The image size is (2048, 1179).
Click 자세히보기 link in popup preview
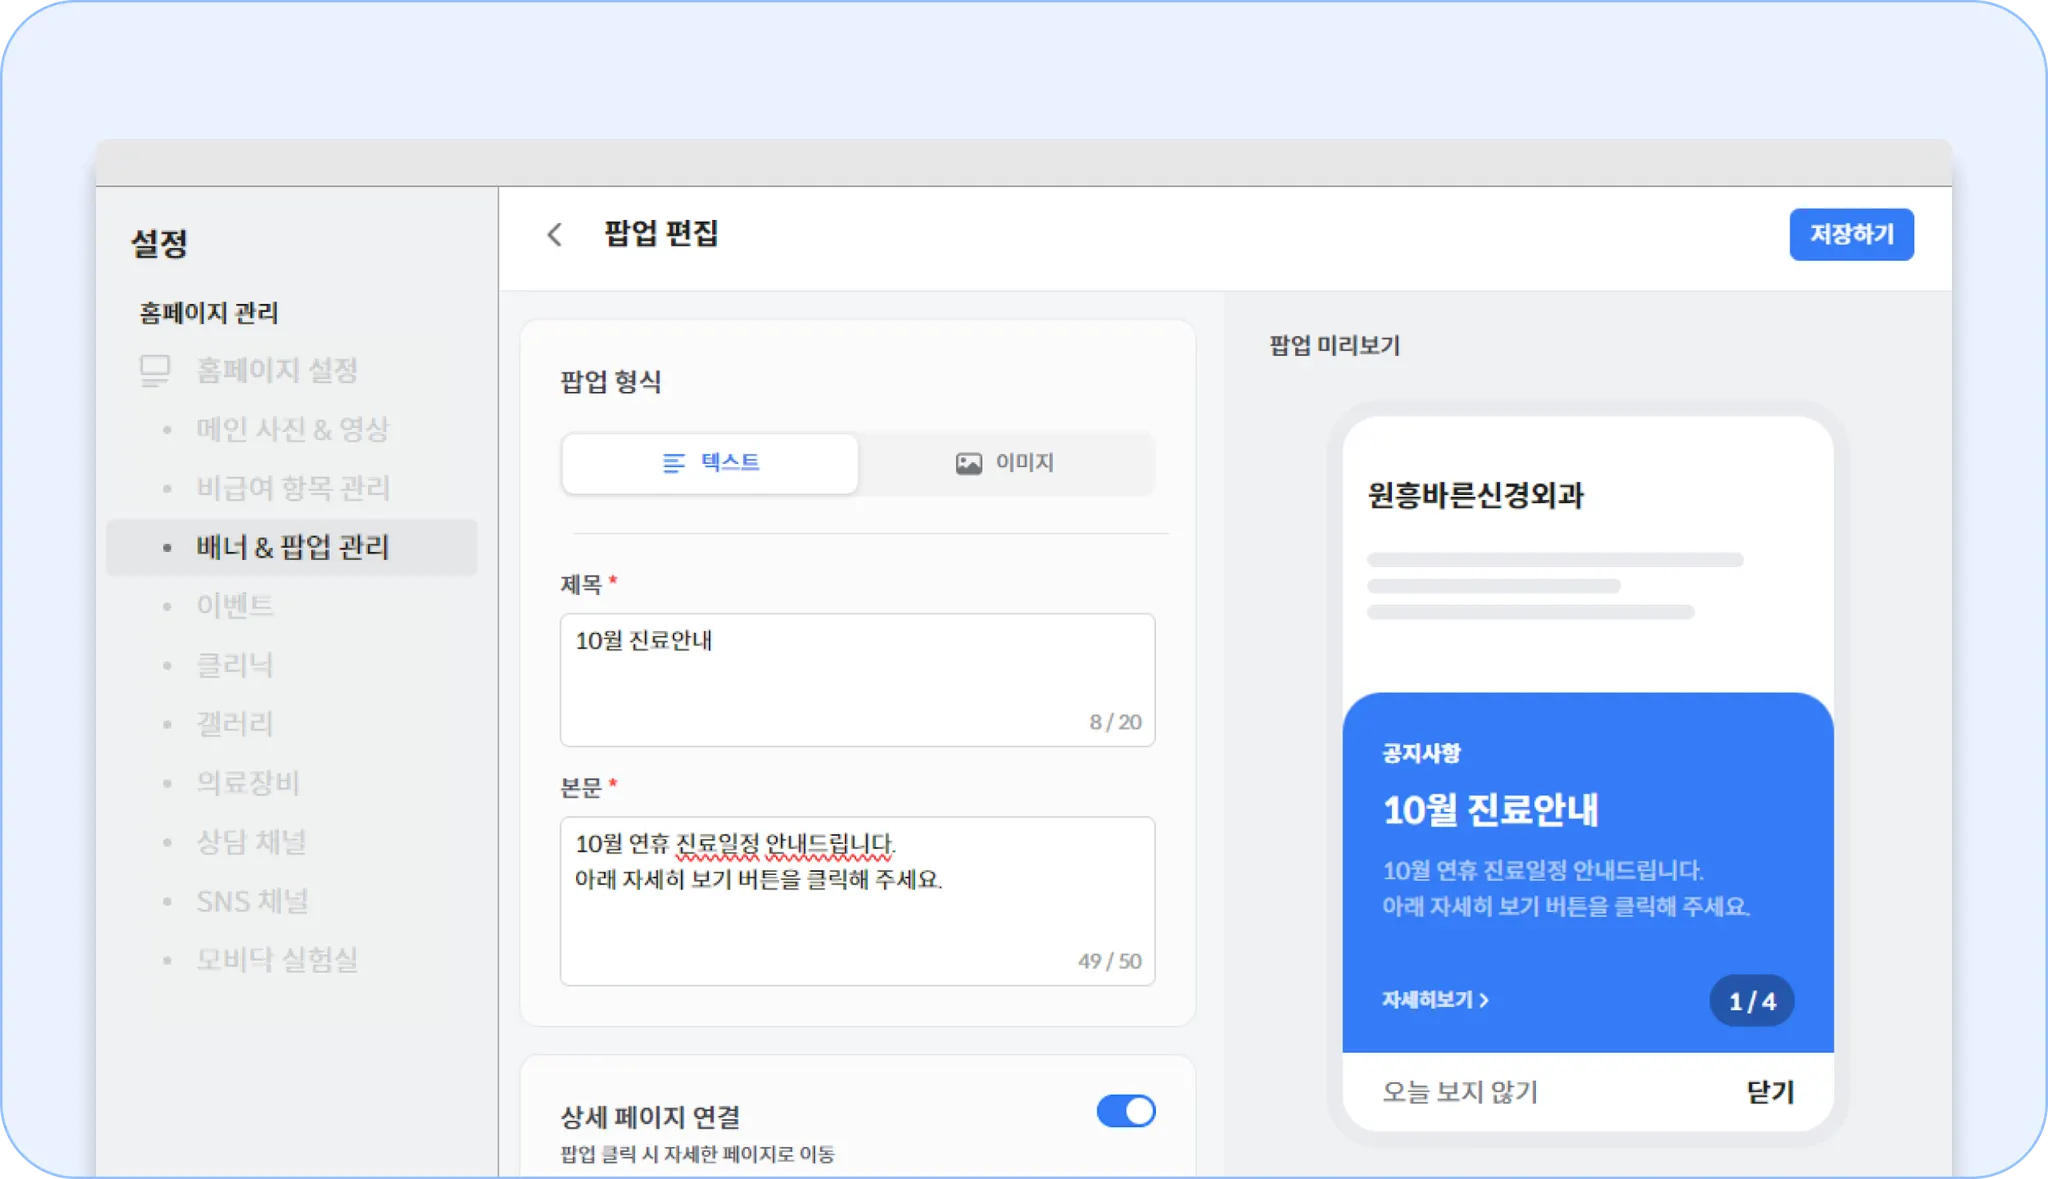[x=1435, y=1000]
